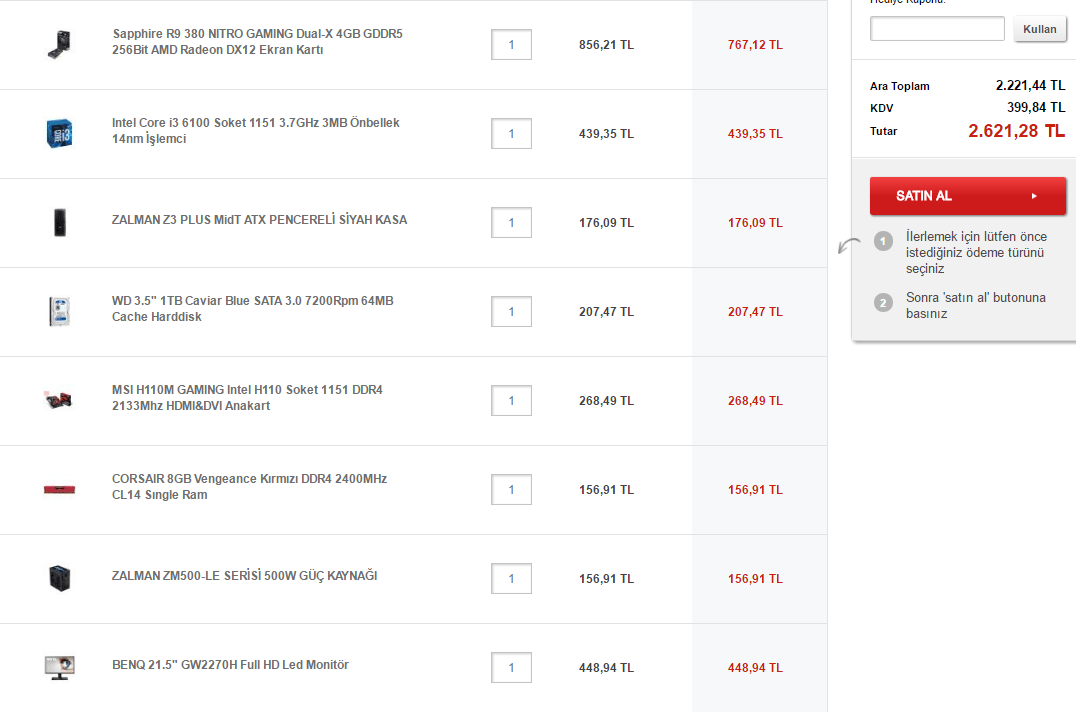Open the ZALMAN Z3 PLUS kasa link
The width and height of the screenshot is (1076, 712).
(259, 220)
